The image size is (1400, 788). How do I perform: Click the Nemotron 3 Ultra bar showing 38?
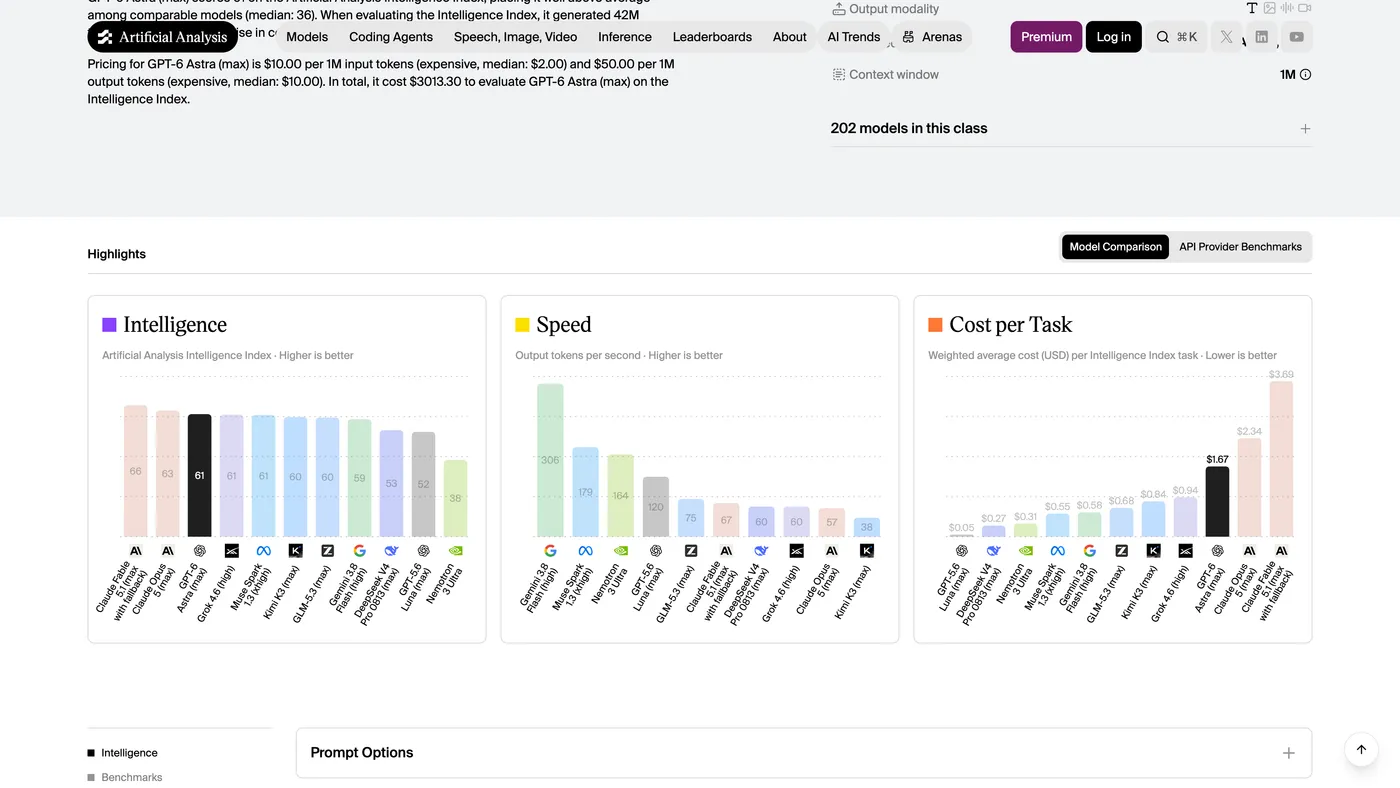[x=456, y=499]
